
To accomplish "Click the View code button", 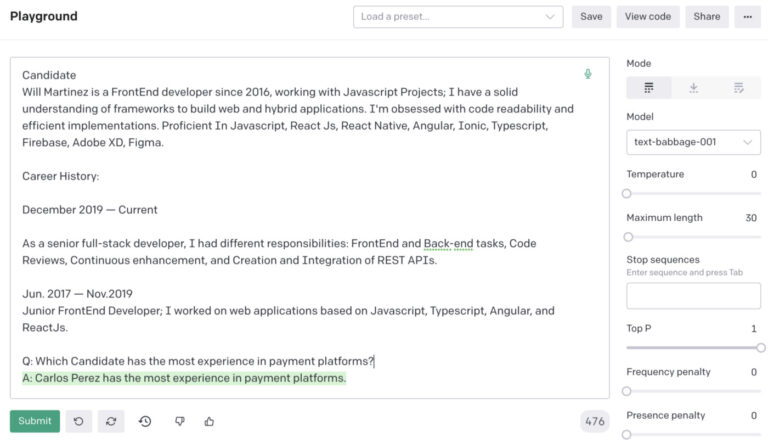I will pos(648,17).
